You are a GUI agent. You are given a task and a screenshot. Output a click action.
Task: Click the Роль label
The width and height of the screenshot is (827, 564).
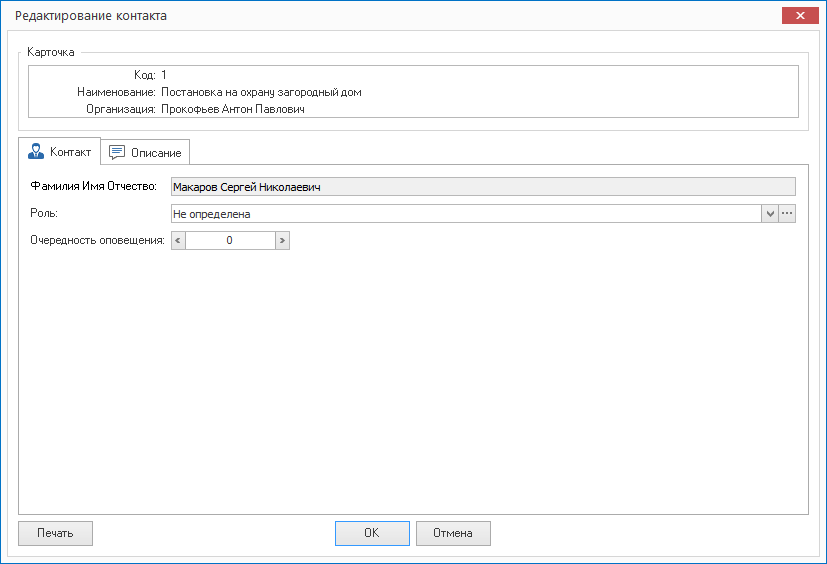click(44, 213)
